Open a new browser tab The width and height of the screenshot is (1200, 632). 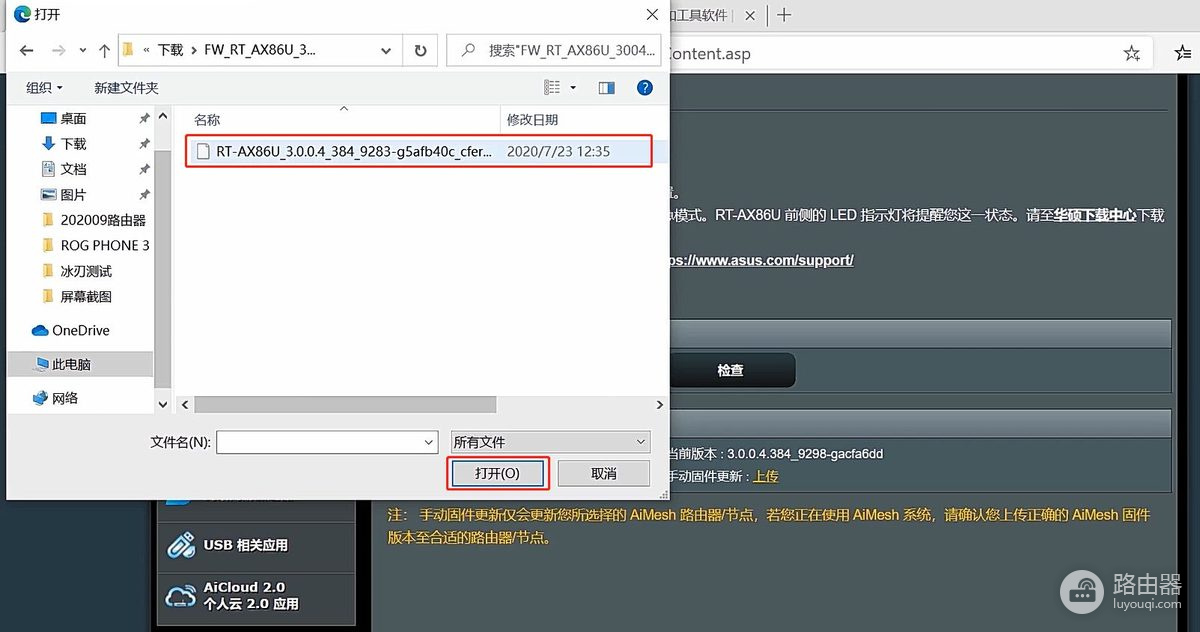pyautogui.click(x=784, y=15)
